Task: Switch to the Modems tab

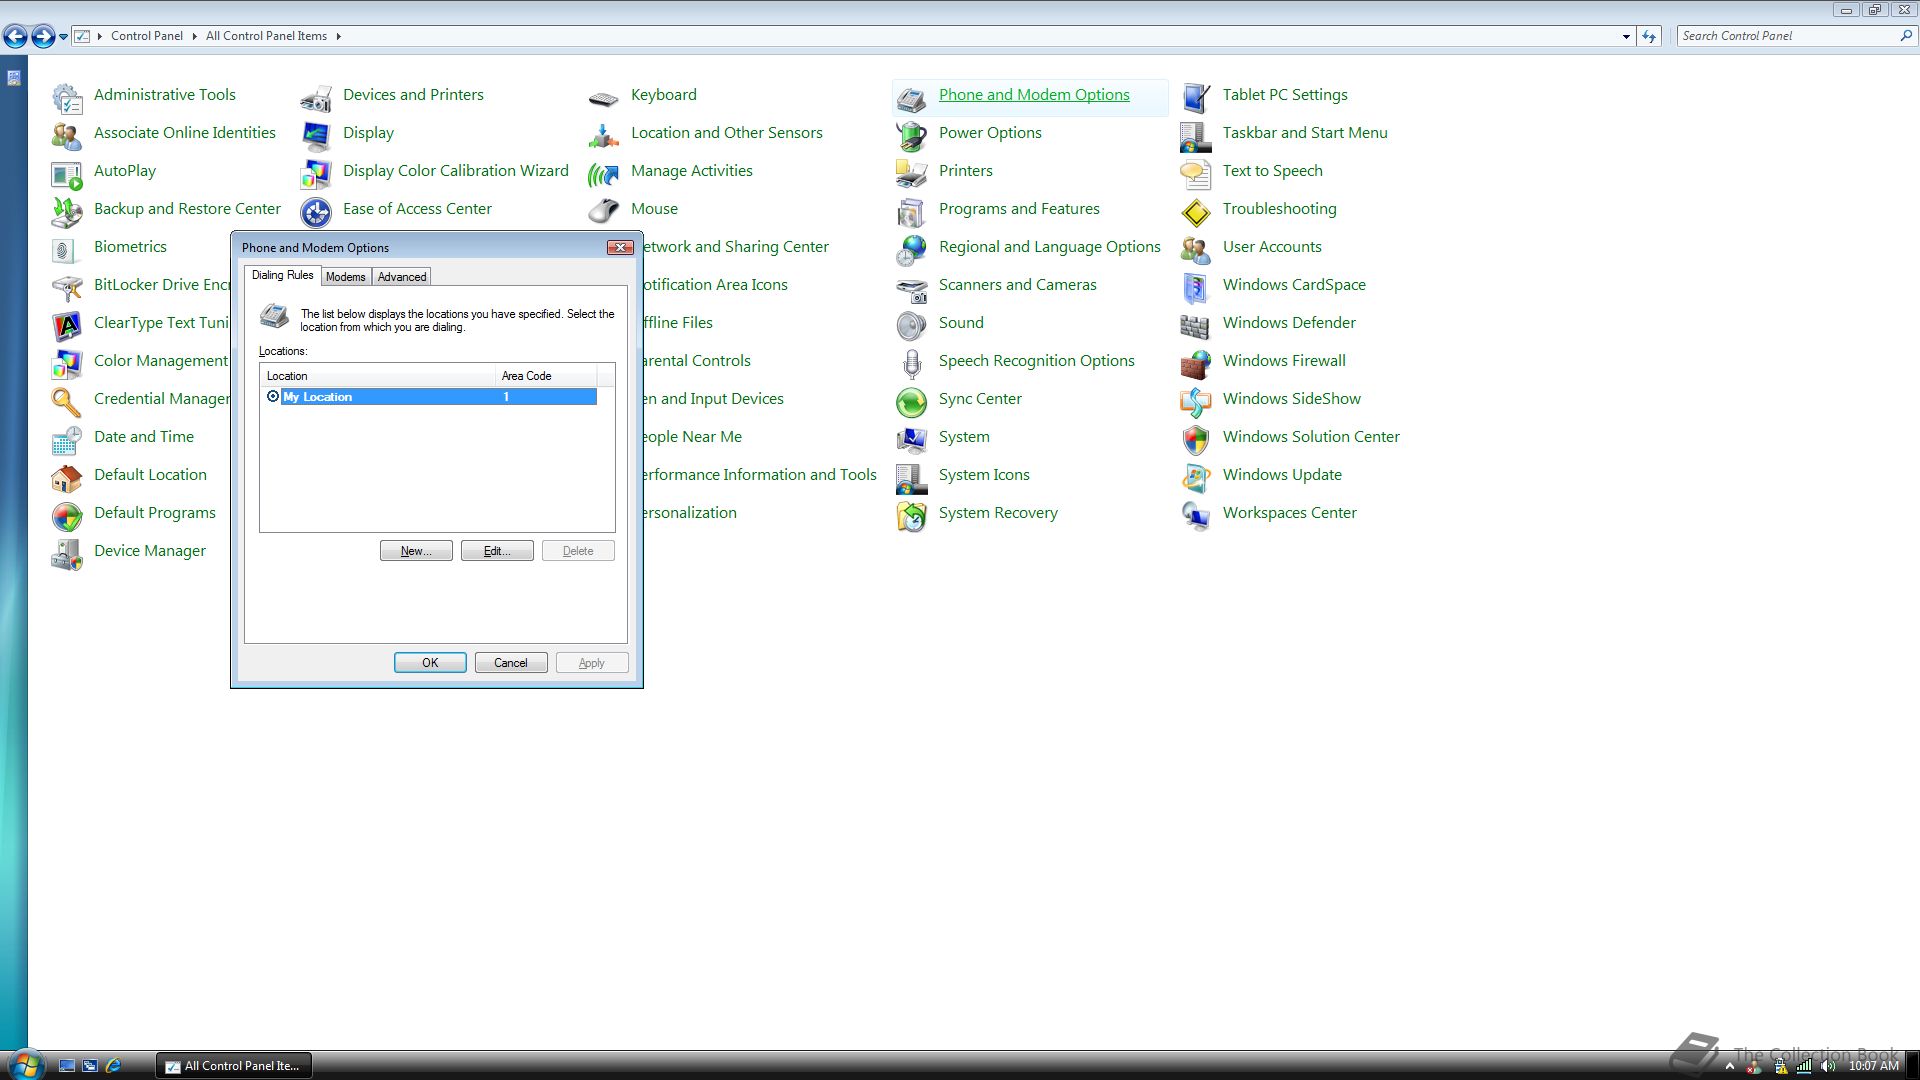Action: pos(346,277)
